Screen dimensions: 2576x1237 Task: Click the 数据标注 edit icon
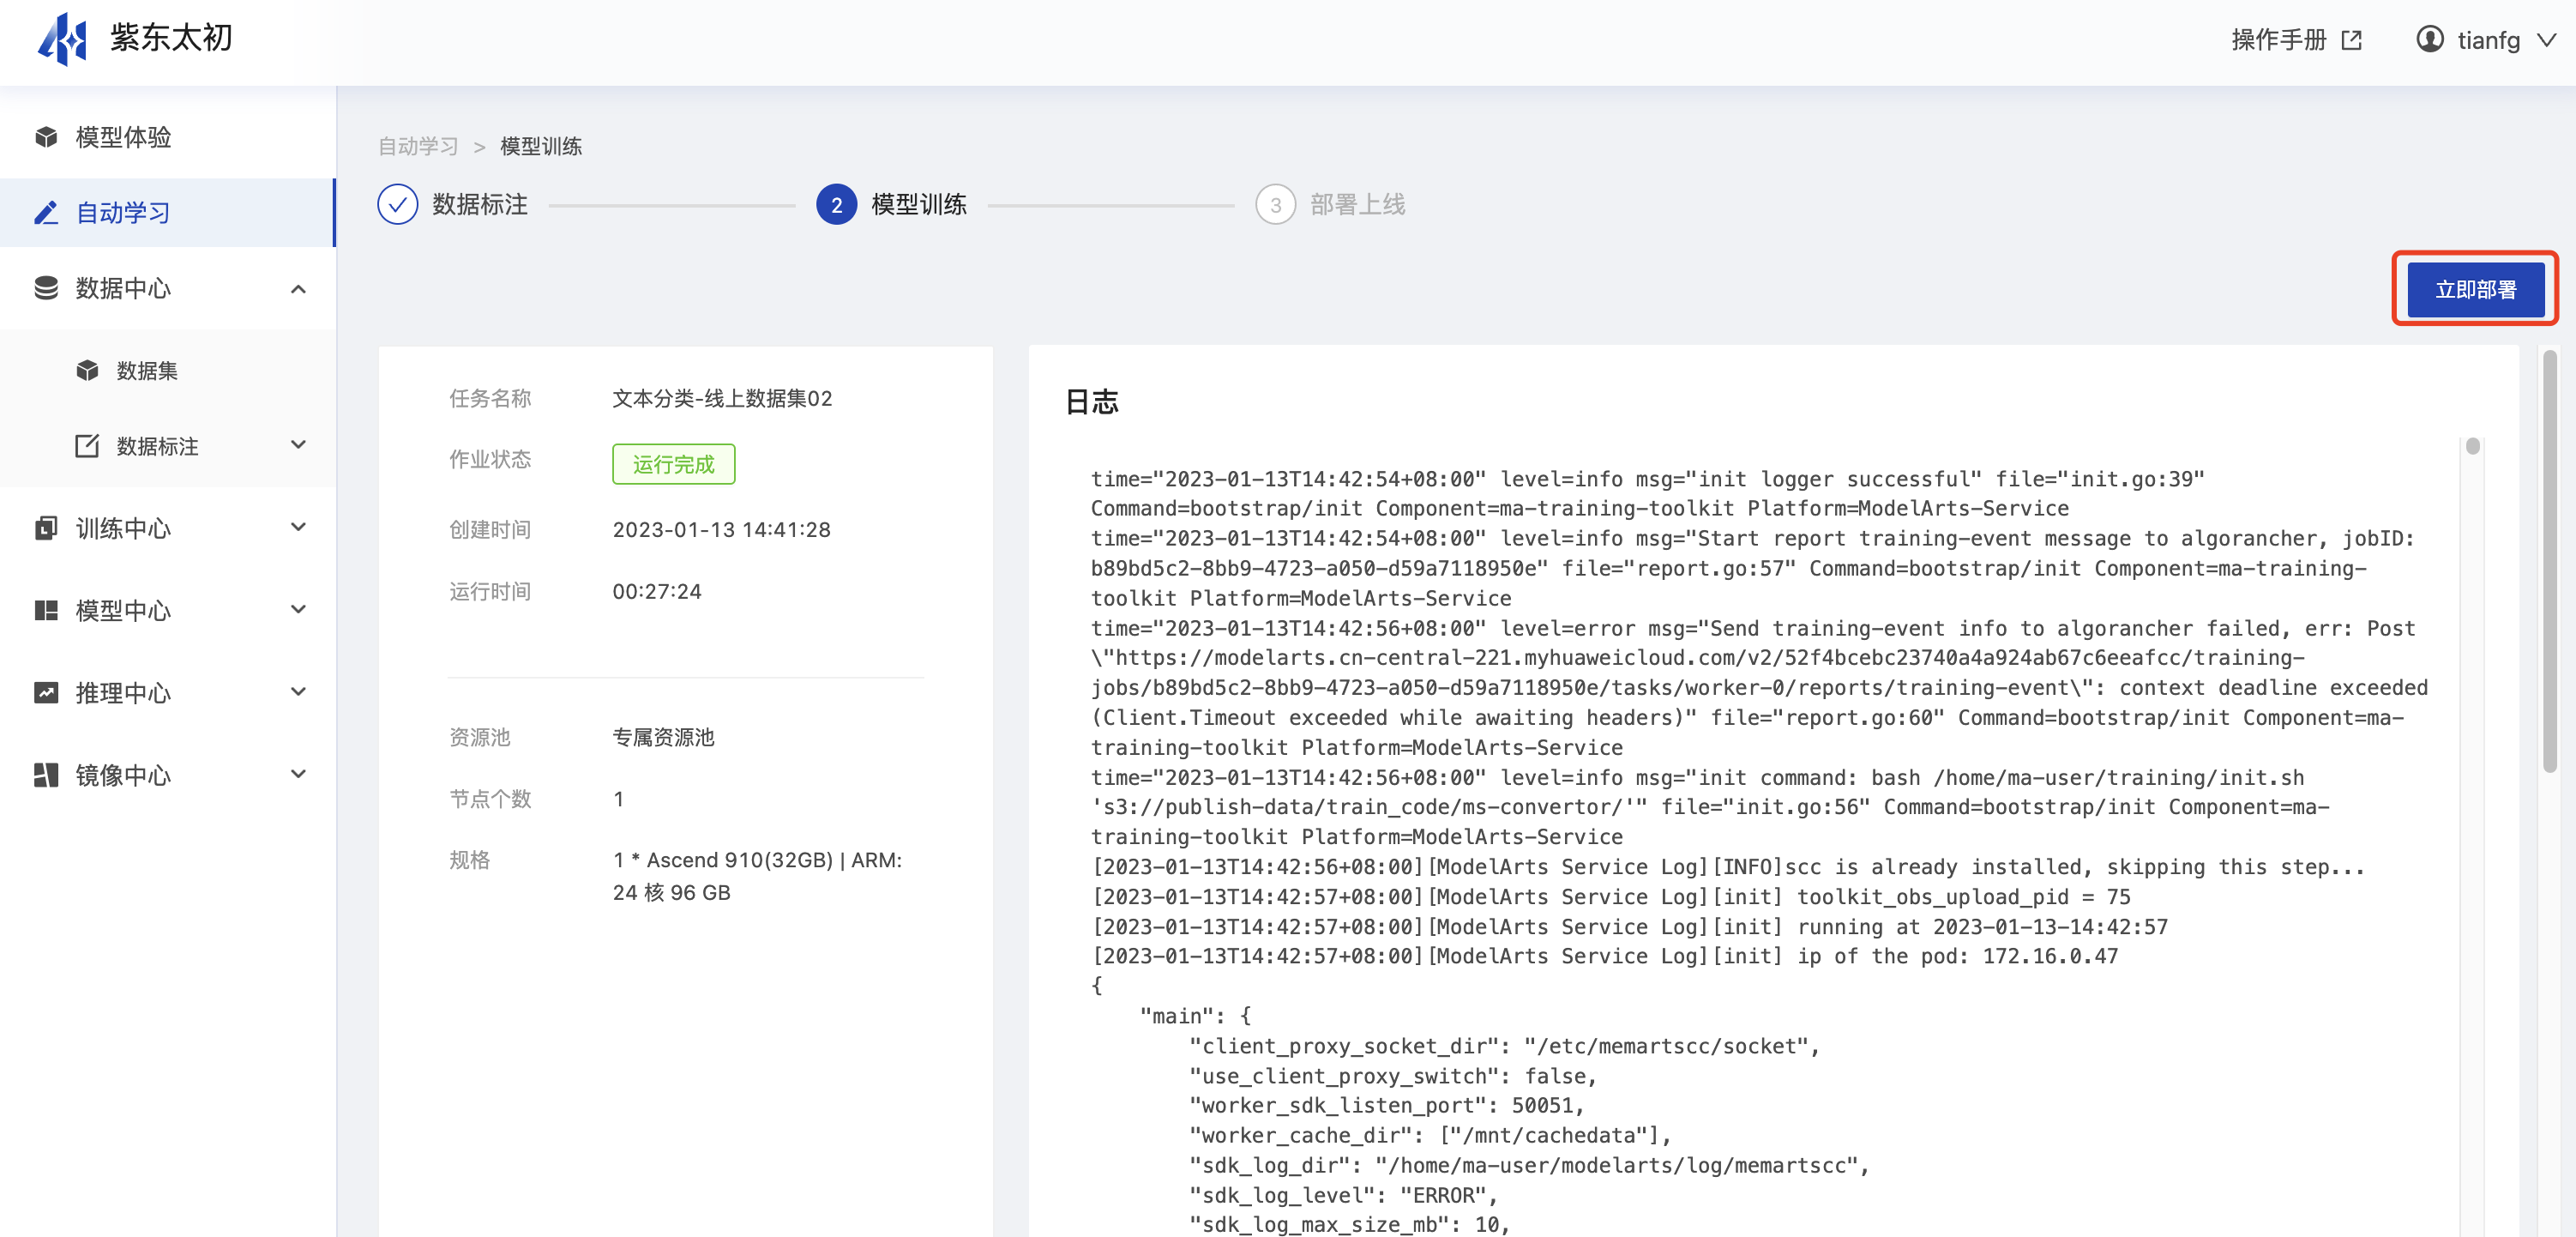[88, 446]
